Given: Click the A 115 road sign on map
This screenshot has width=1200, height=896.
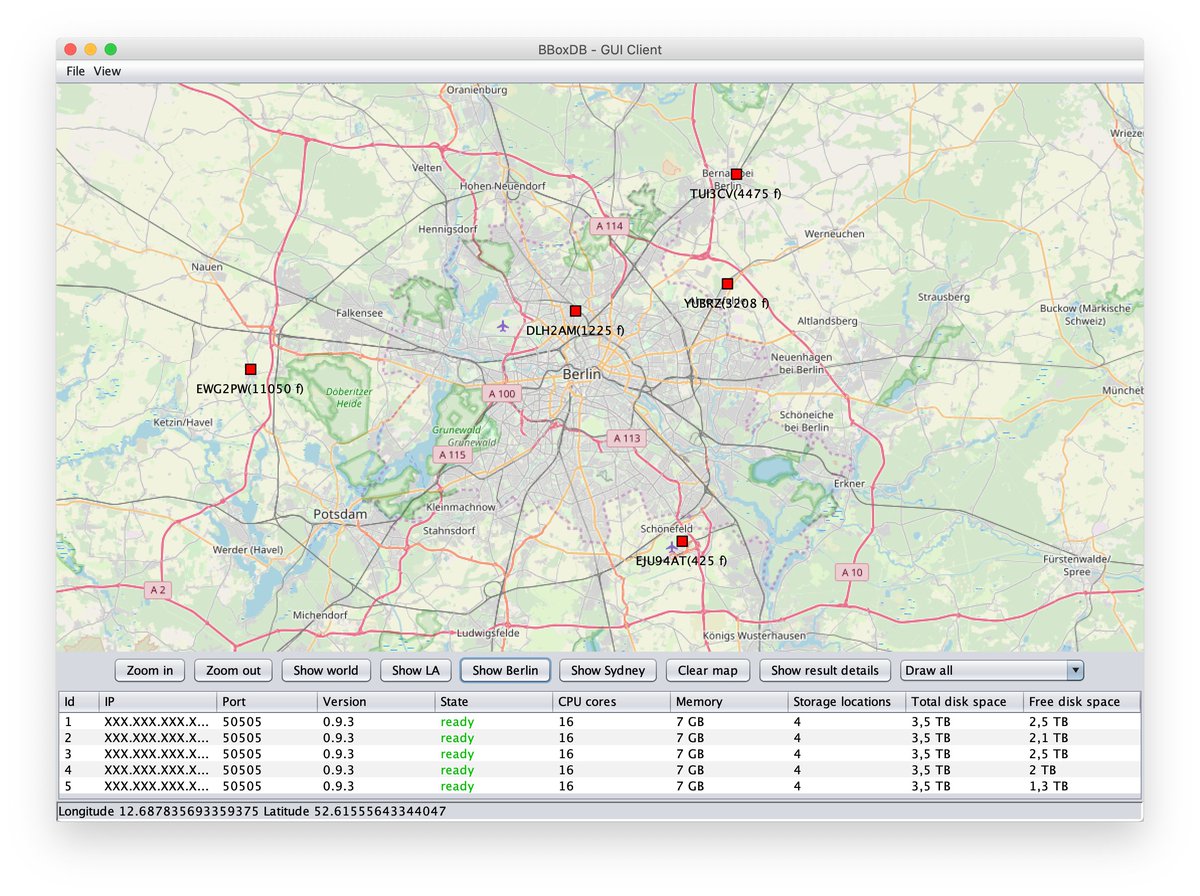Looking at the screenshot, I should [452, 454].
